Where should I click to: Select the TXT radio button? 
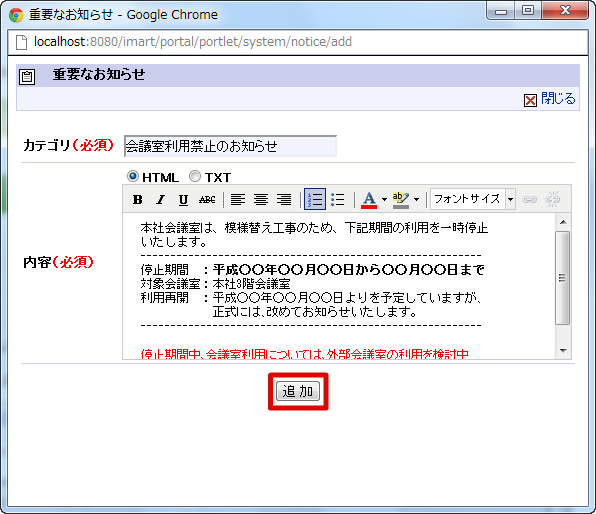click(195, 176)
